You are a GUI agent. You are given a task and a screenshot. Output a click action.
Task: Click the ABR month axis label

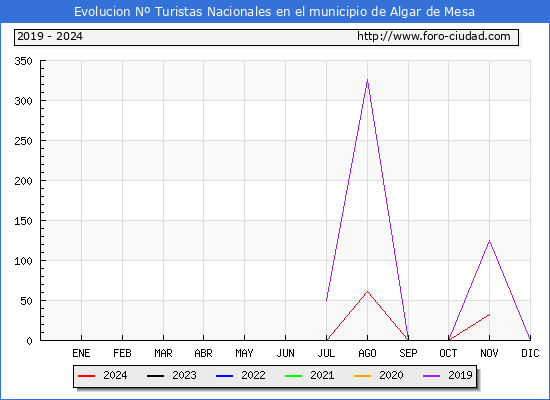[x=203, y=353]
